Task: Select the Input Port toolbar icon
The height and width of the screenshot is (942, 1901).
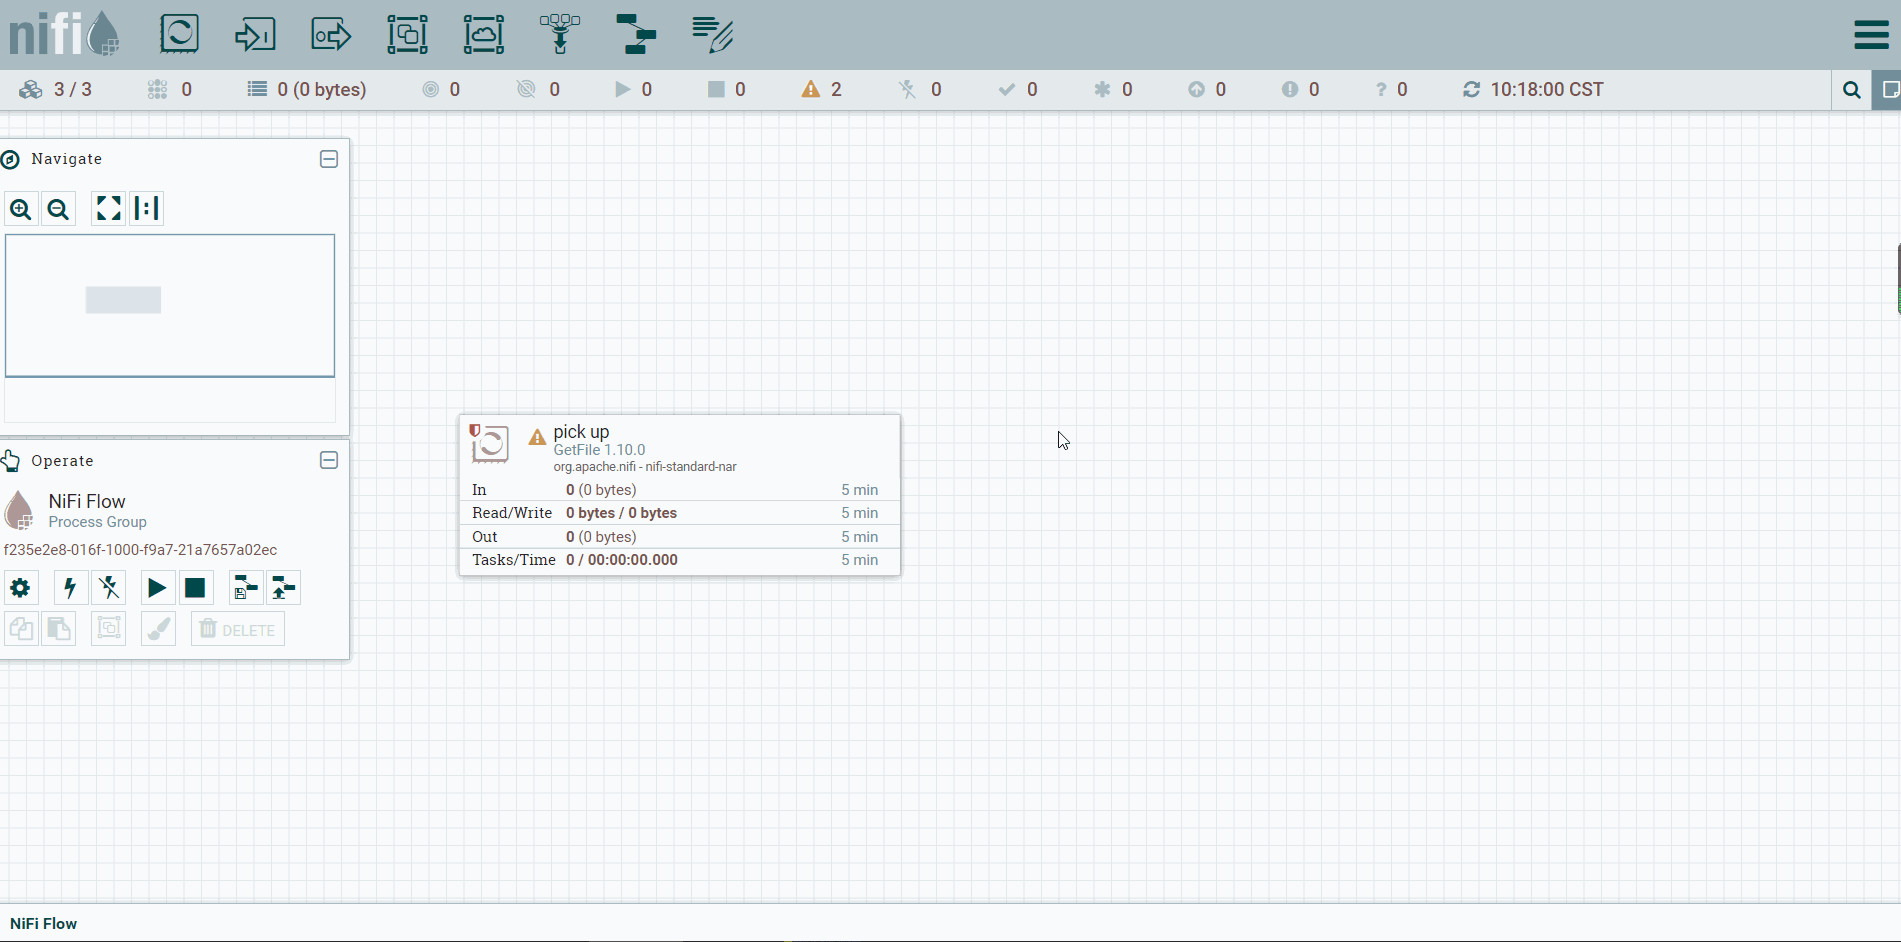Action: pos(255,34)
